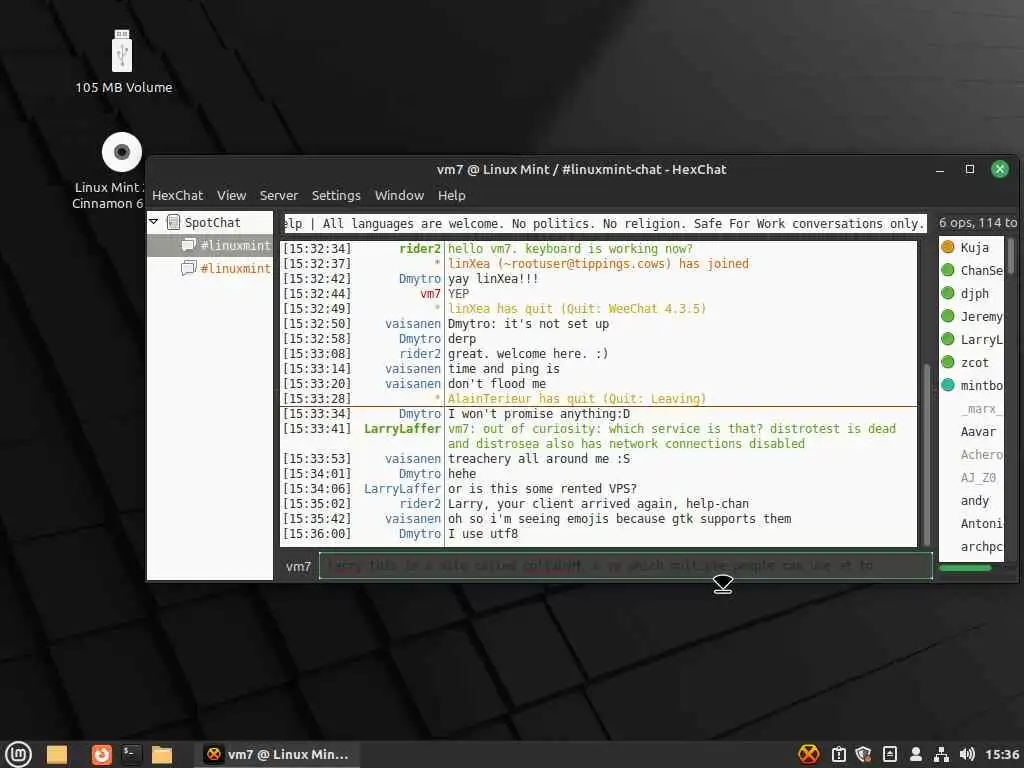Click the 'or is this some rented VPS?' message
This screenshot has width=1024, height=768.
pyautogui.click(x=542, y=488)
